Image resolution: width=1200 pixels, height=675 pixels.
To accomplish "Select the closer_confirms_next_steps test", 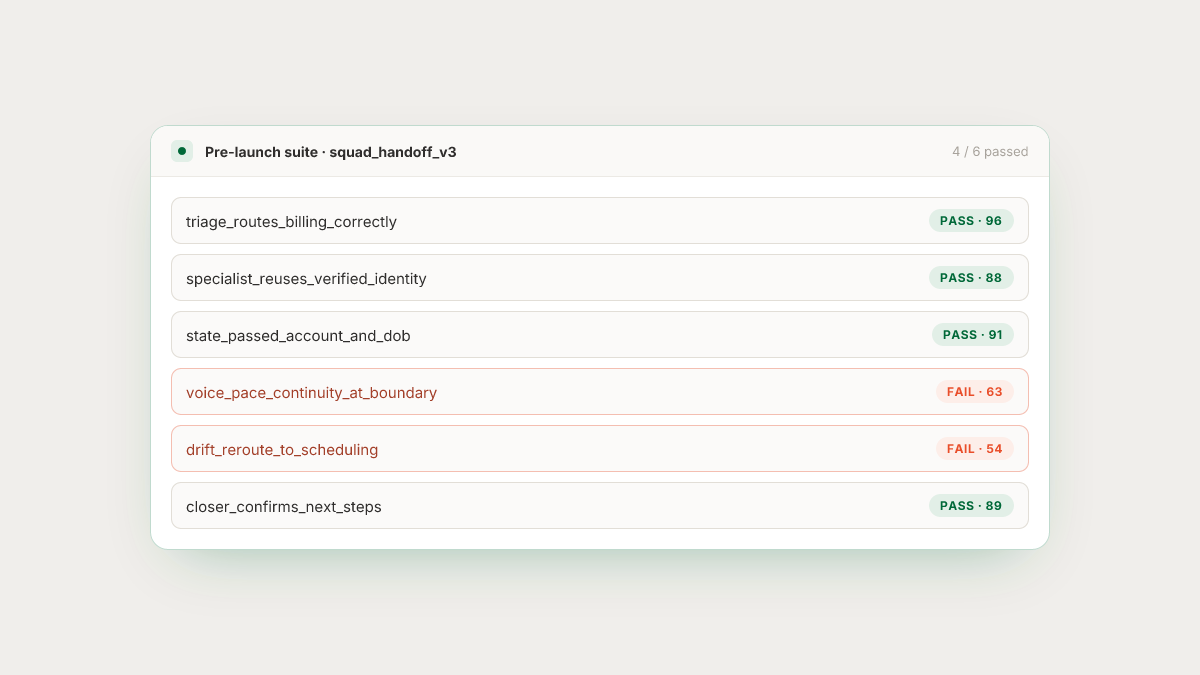I will pyautogui.click(x=600, y=506).
